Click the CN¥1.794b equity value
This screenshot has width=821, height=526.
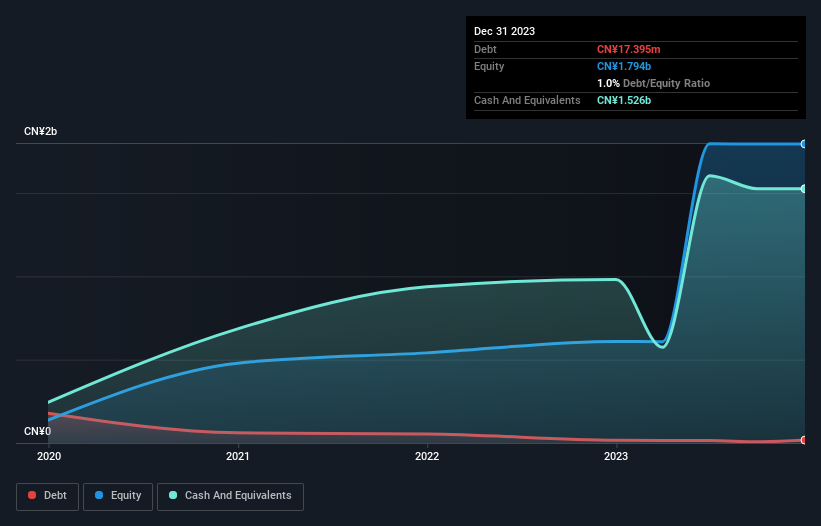[x=624, y=66]
